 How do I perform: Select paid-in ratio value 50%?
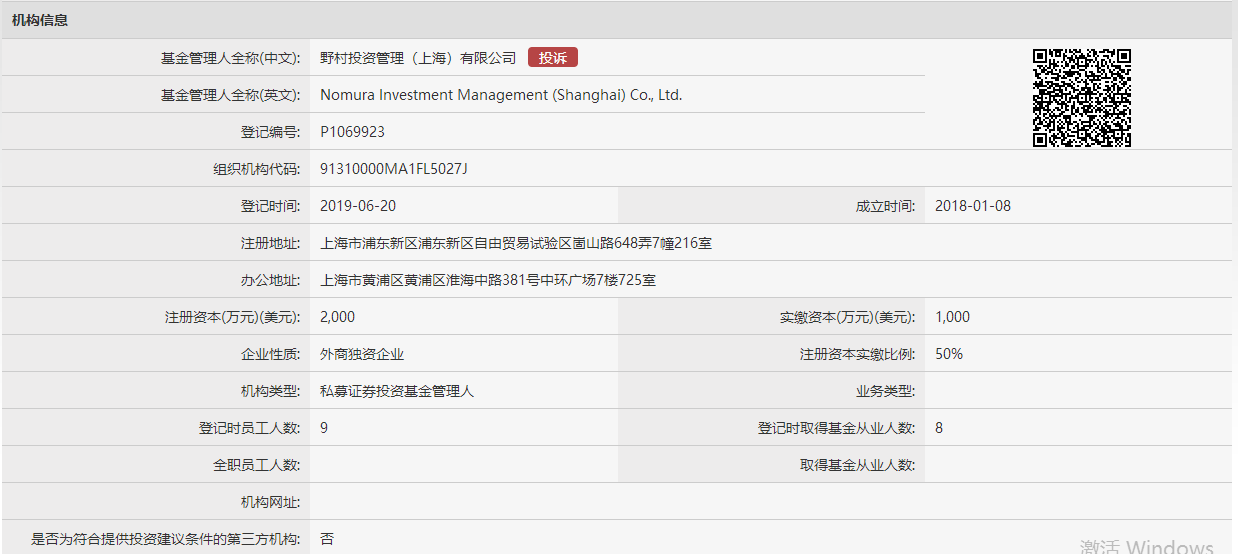[949, 354]
